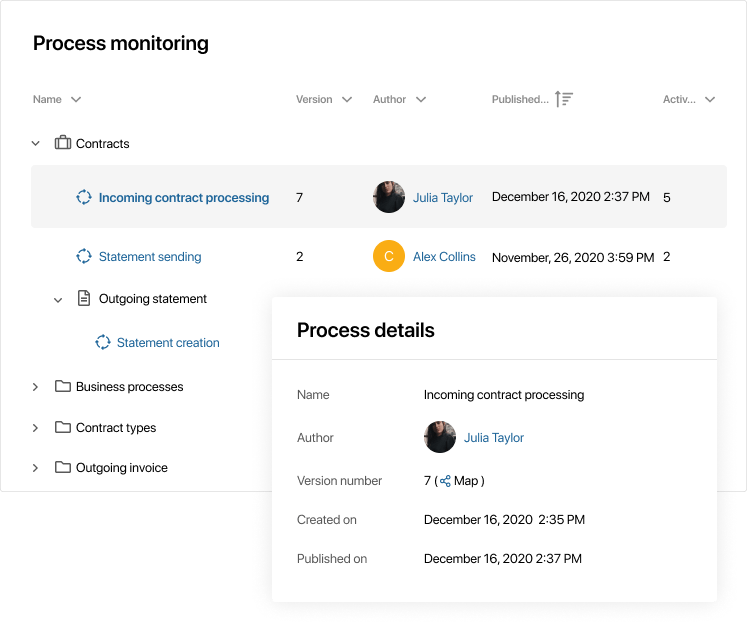Viewport: 747px width, 627px height.
Task: Click the Outgoing invoice folder icon
Action: click(x=62, y=467)
